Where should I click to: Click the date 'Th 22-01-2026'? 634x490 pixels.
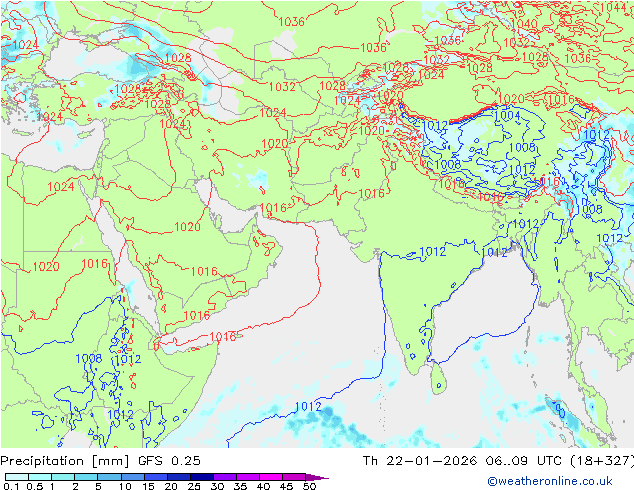pos(420,461)
